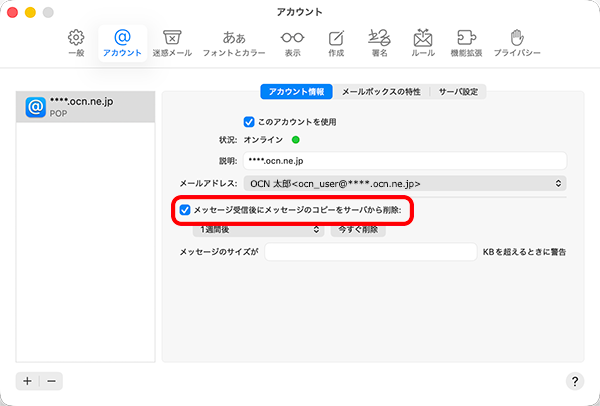Click the 説明 description text field

tap(403, 160)
